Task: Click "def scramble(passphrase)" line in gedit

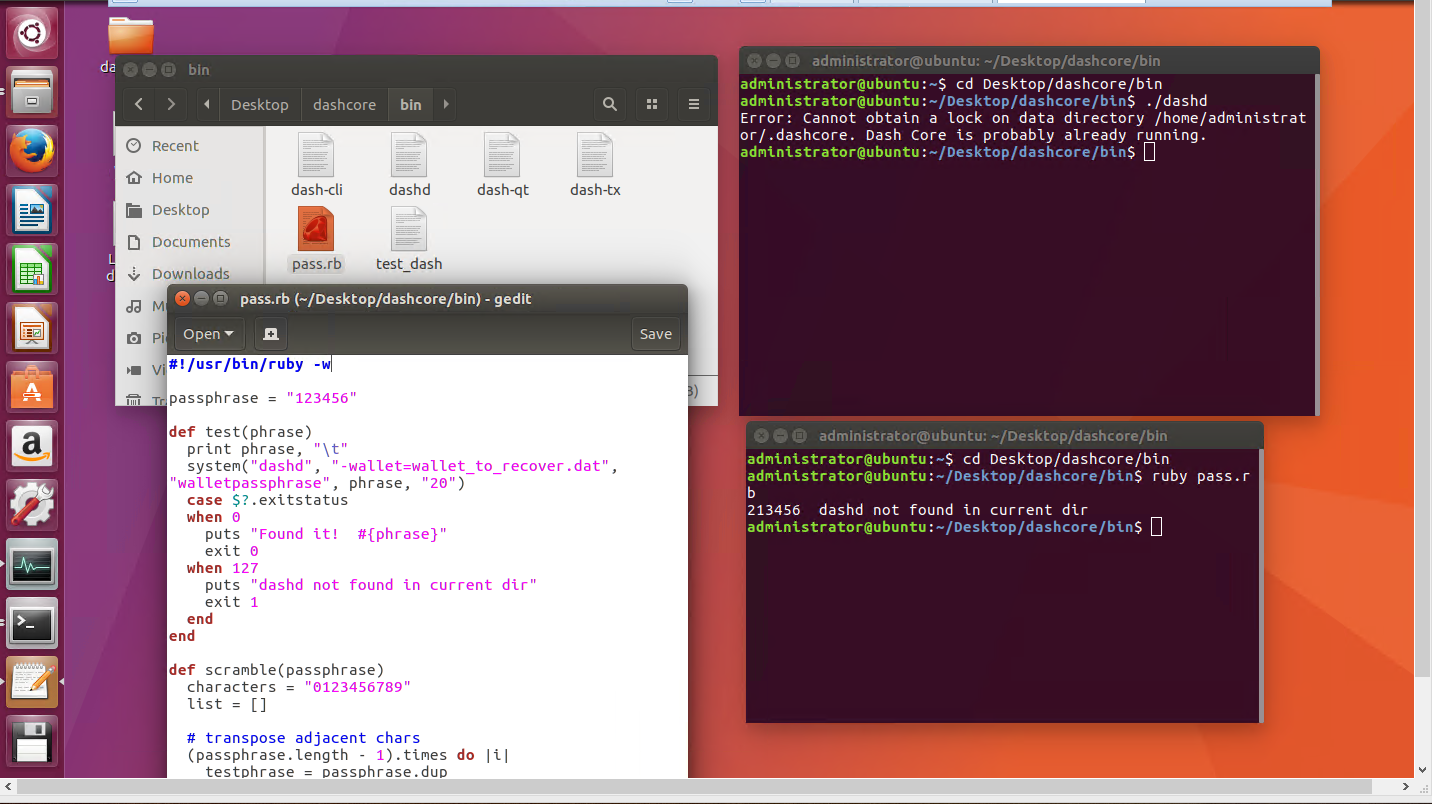Action: pos(276,670)
